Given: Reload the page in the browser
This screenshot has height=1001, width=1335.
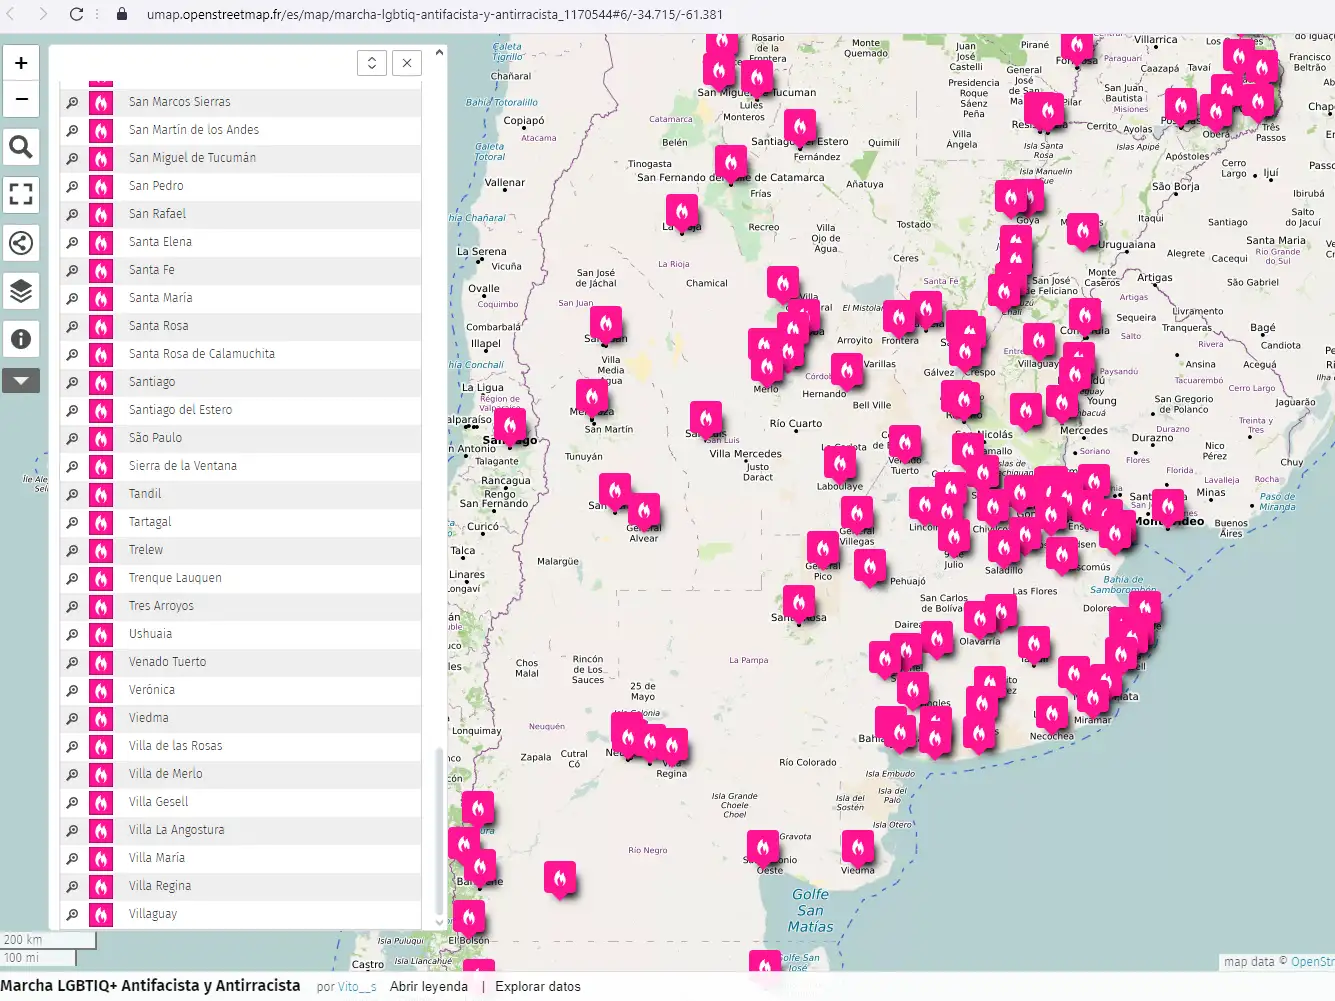Looking at the screenshot, I should pos(76,14).
